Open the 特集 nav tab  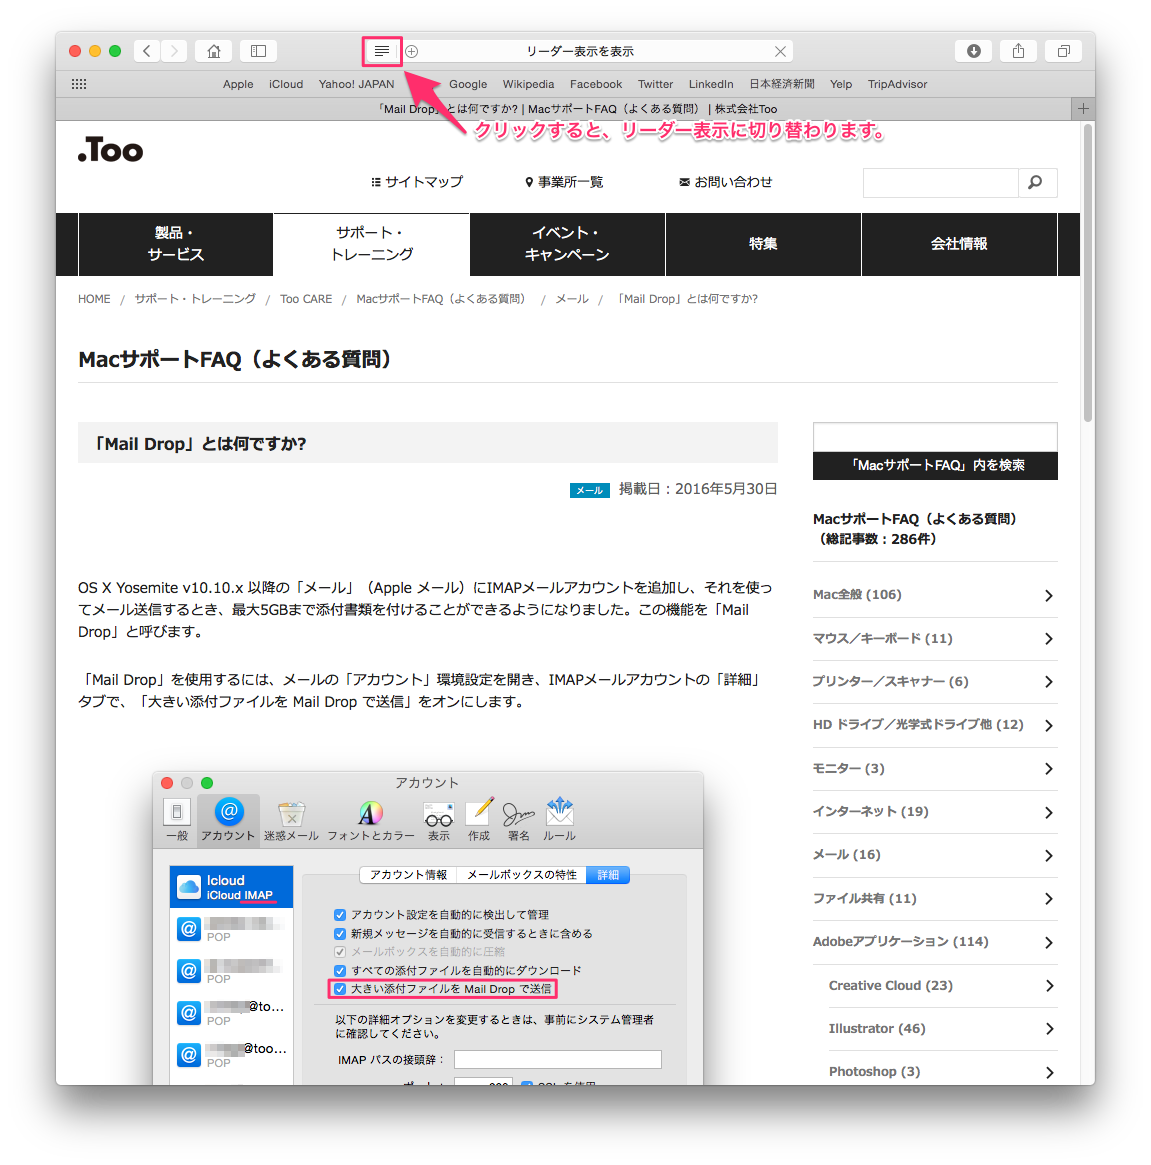coord(763,244)
